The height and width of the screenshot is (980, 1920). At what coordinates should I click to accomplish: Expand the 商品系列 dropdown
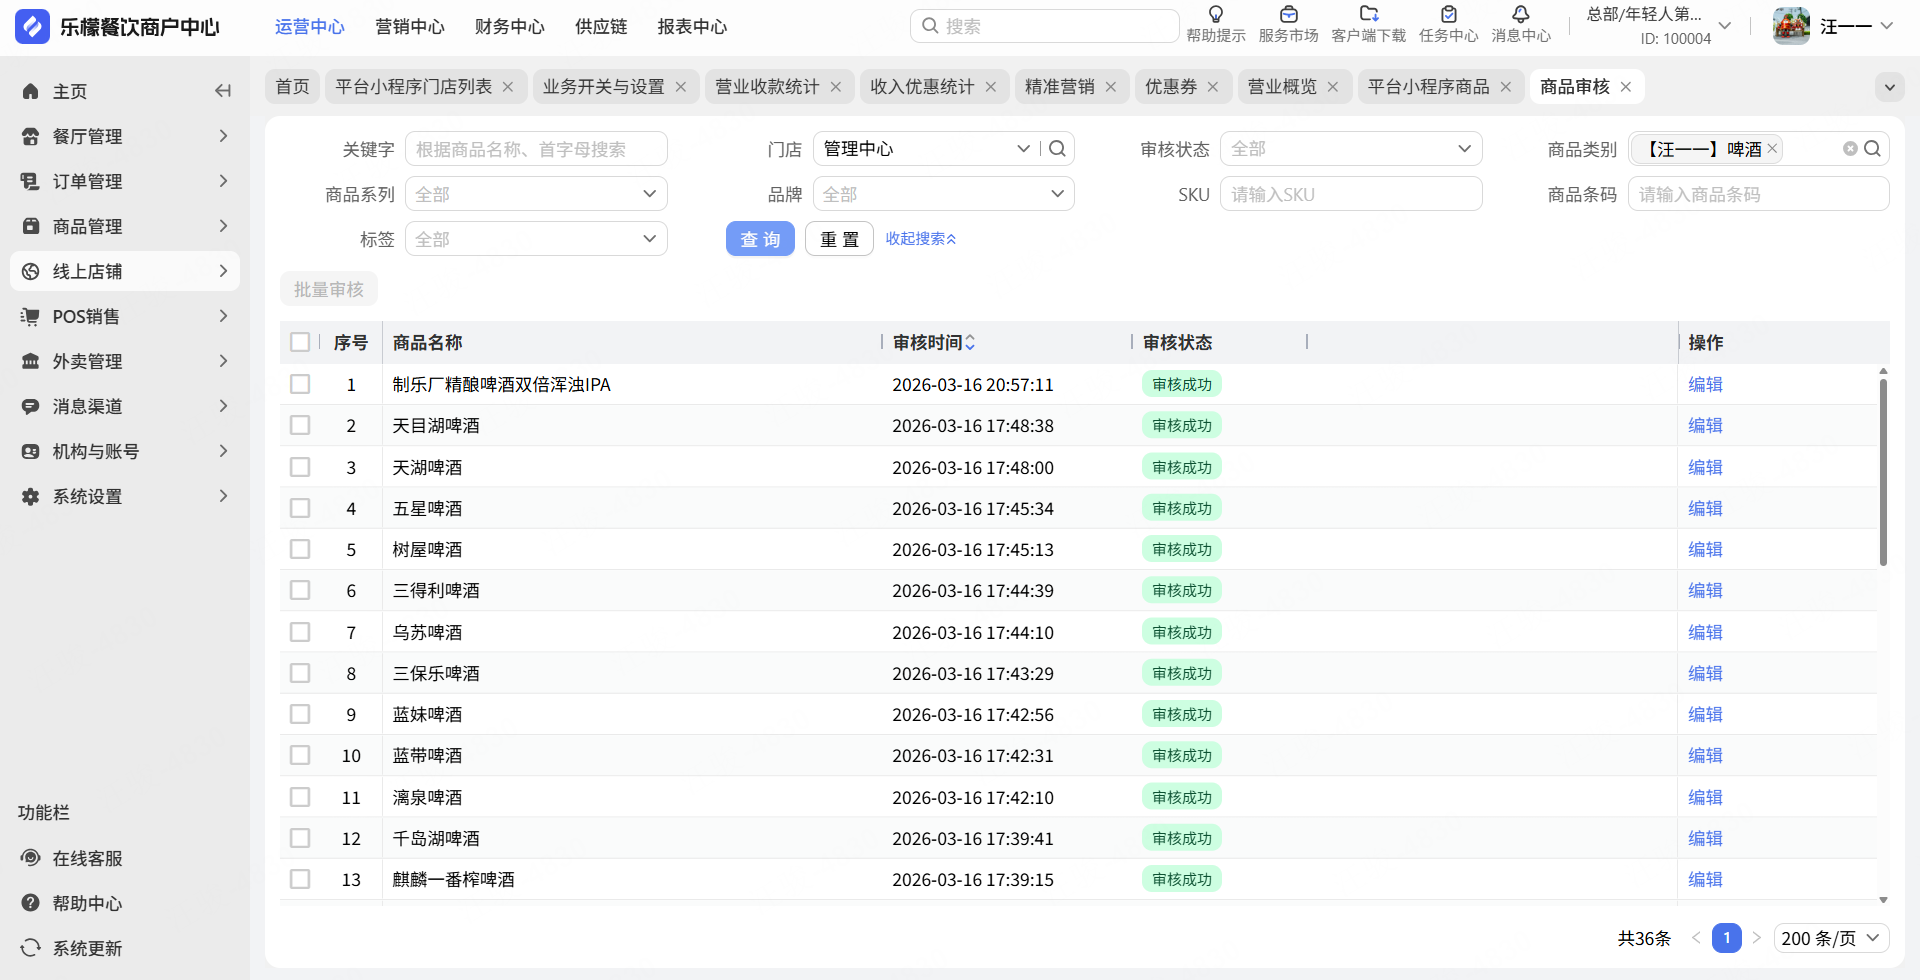coord(536,194)
